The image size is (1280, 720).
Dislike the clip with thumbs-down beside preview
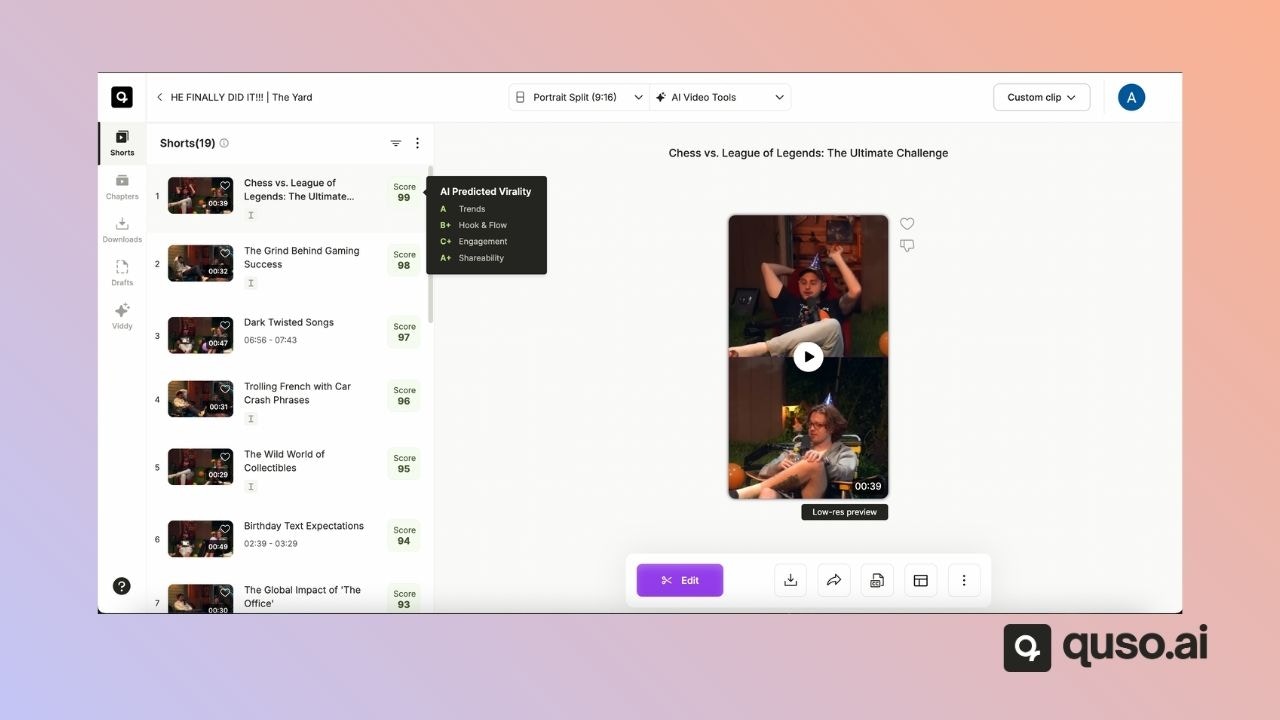(x=907, y=246)
